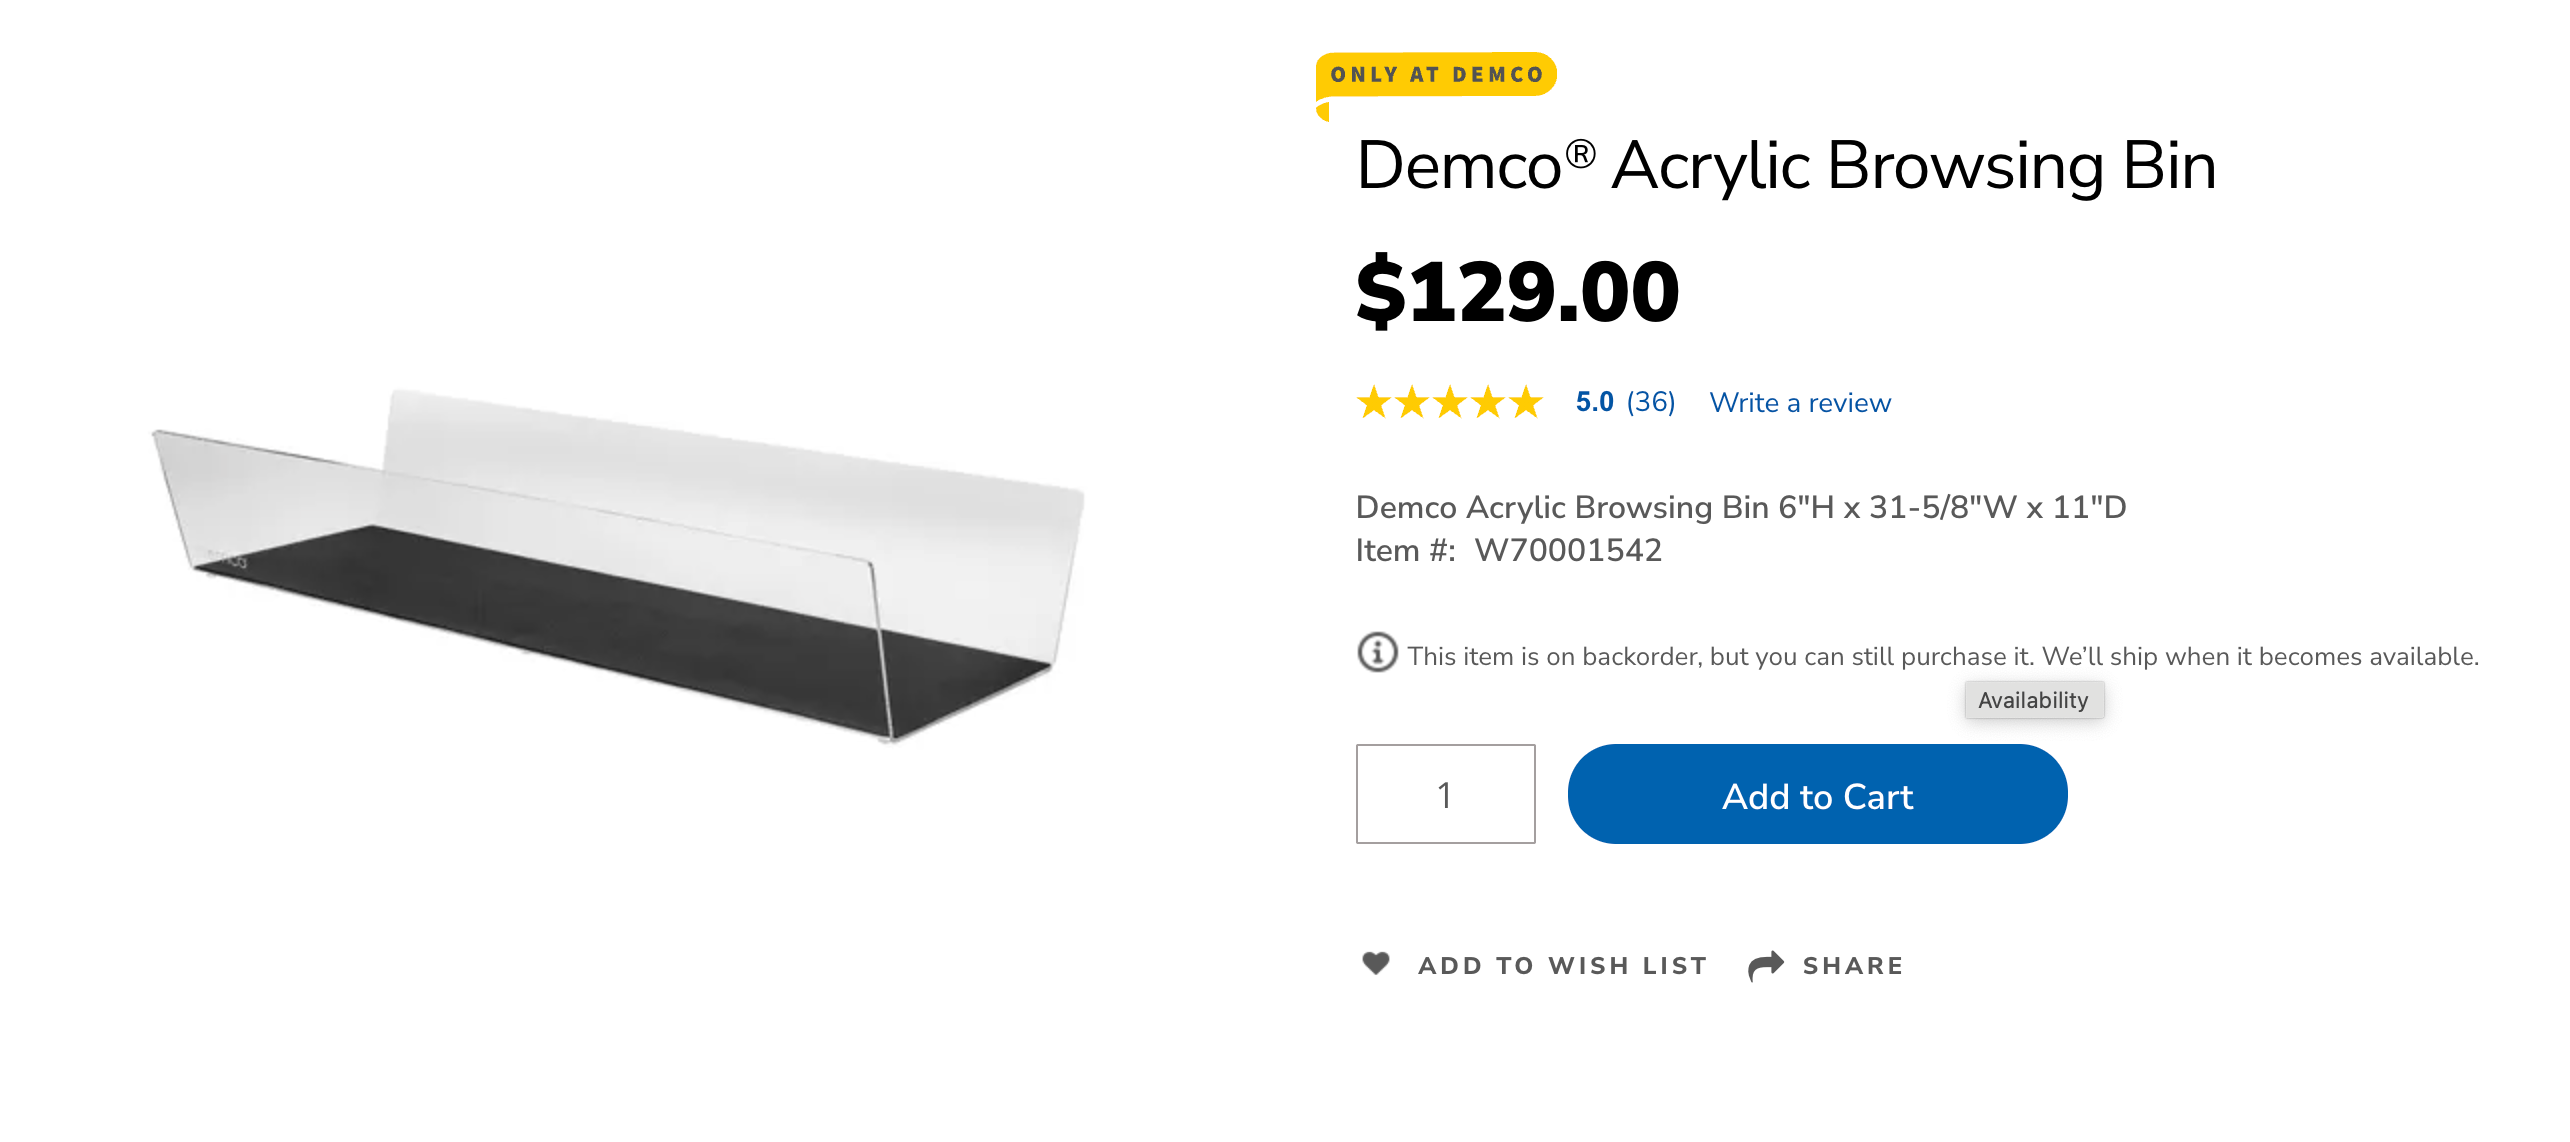Focus the quantity input field

click(x=1445, y=794)
